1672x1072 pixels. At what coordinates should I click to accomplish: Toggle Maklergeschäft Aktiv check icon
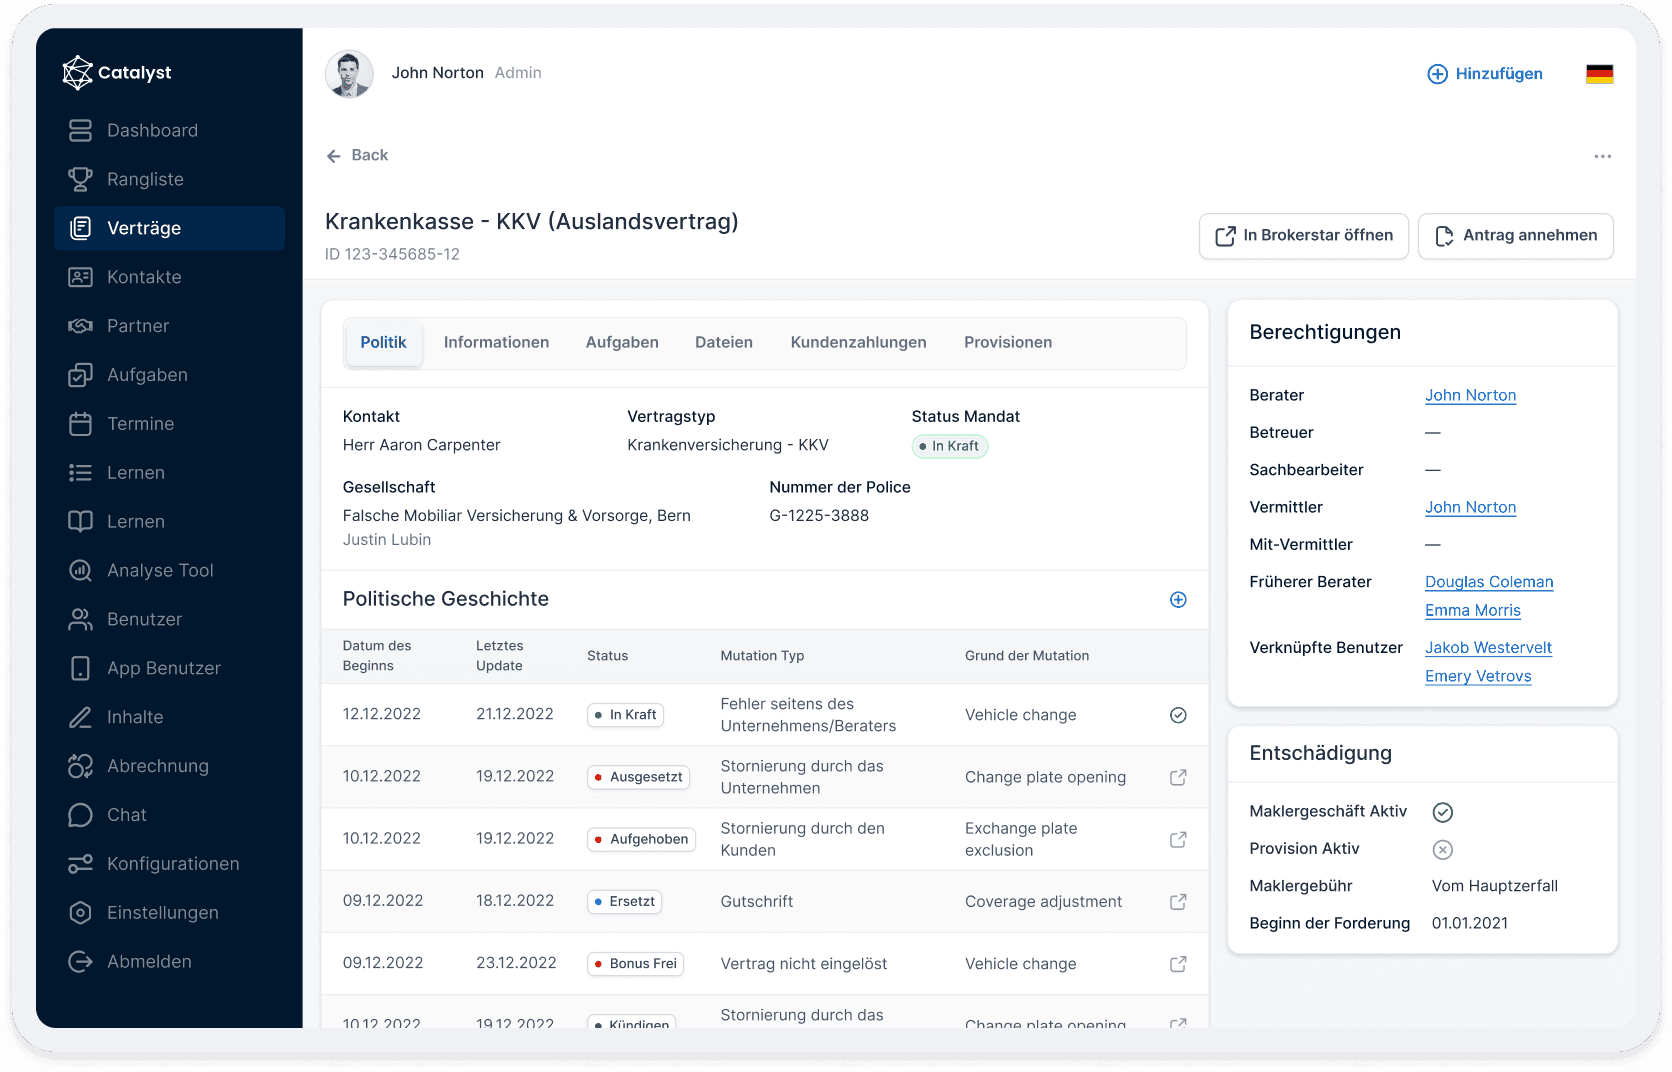pyautogui.click(x=1442, y=813)
